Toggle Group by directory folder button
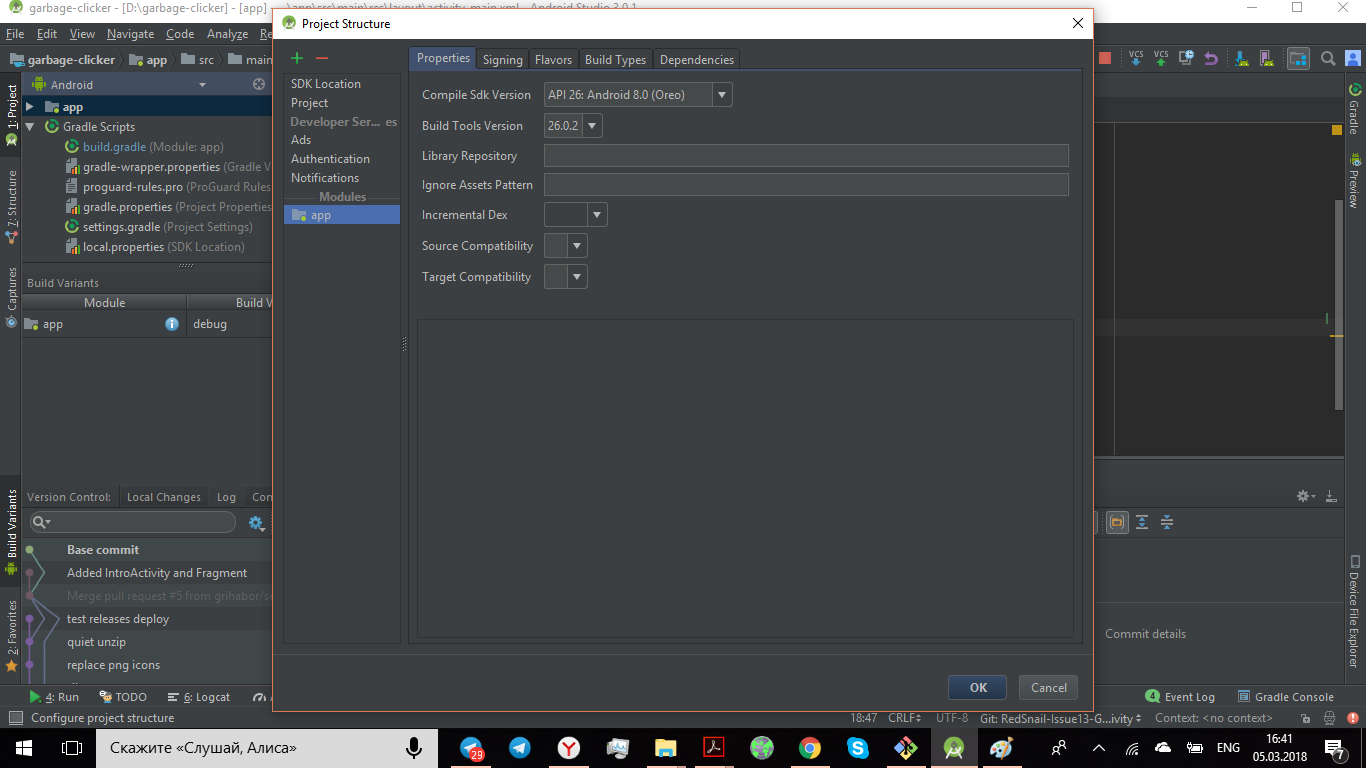 pyautogui.click(x=1116, y=522)
